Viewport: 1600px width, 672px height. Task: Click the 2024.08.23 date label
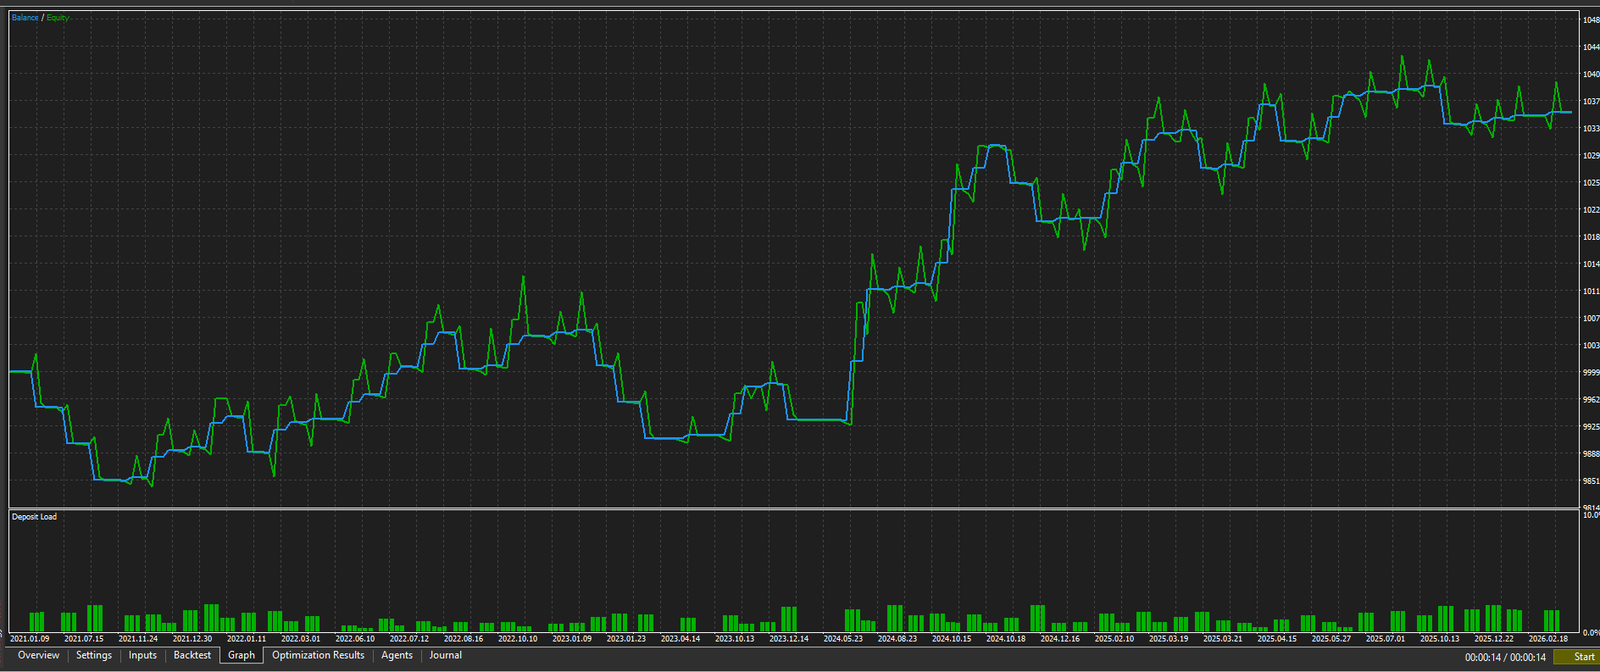pos(897,638)
